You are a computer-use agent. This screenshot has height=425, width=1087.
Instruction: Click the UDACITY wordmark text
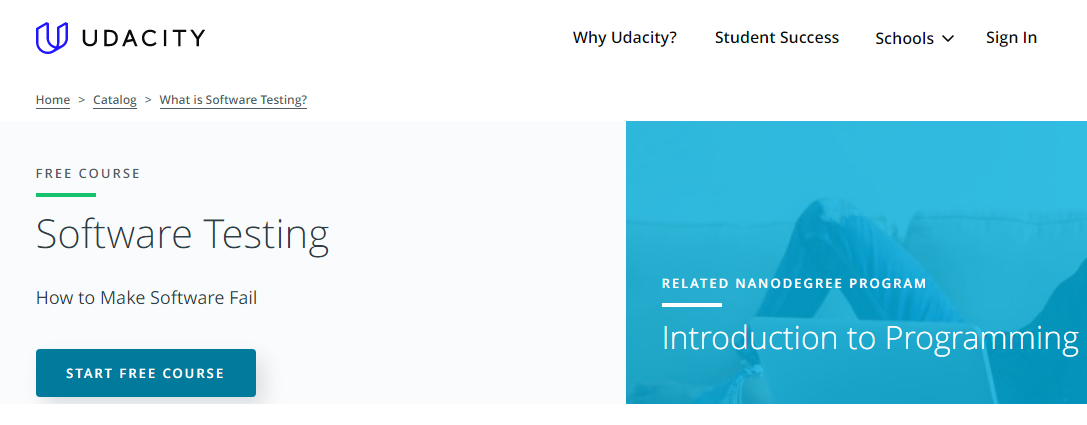[142, 38]
